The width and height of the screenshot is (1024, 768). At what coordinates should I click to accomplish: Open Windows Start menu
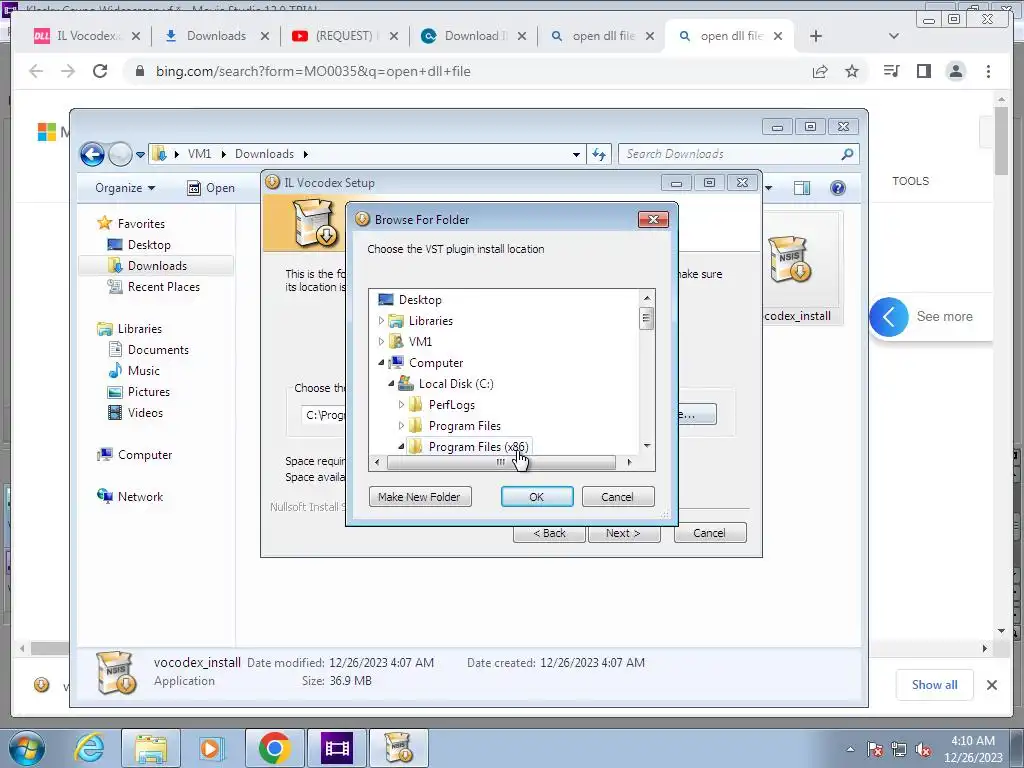click(x=26, y=748)
